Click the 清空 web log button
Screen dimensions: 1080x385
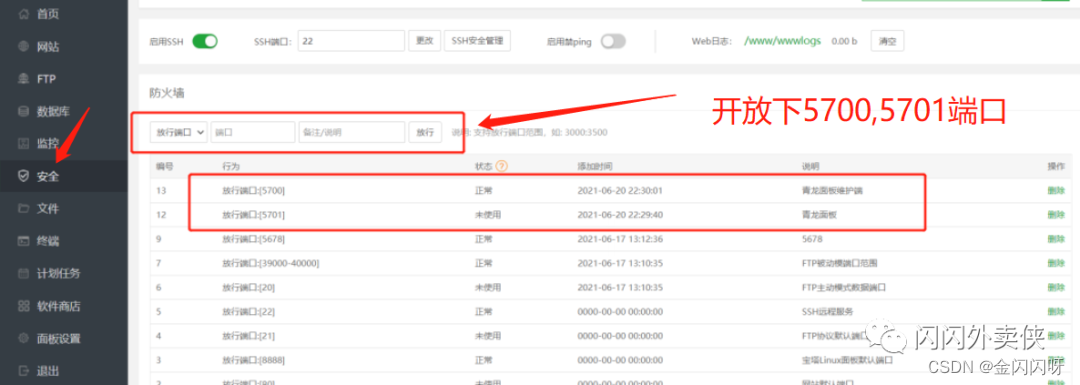(887, 41)
